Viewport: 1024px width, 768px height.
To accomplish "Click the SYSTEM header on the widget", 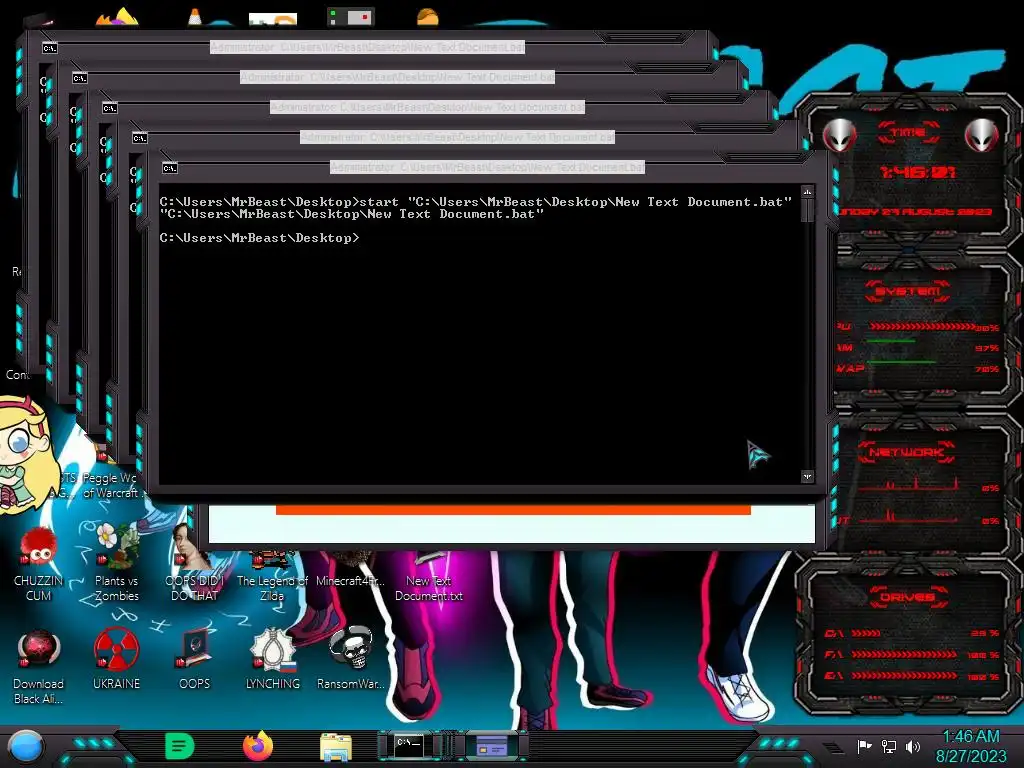I will coord(908,291).
